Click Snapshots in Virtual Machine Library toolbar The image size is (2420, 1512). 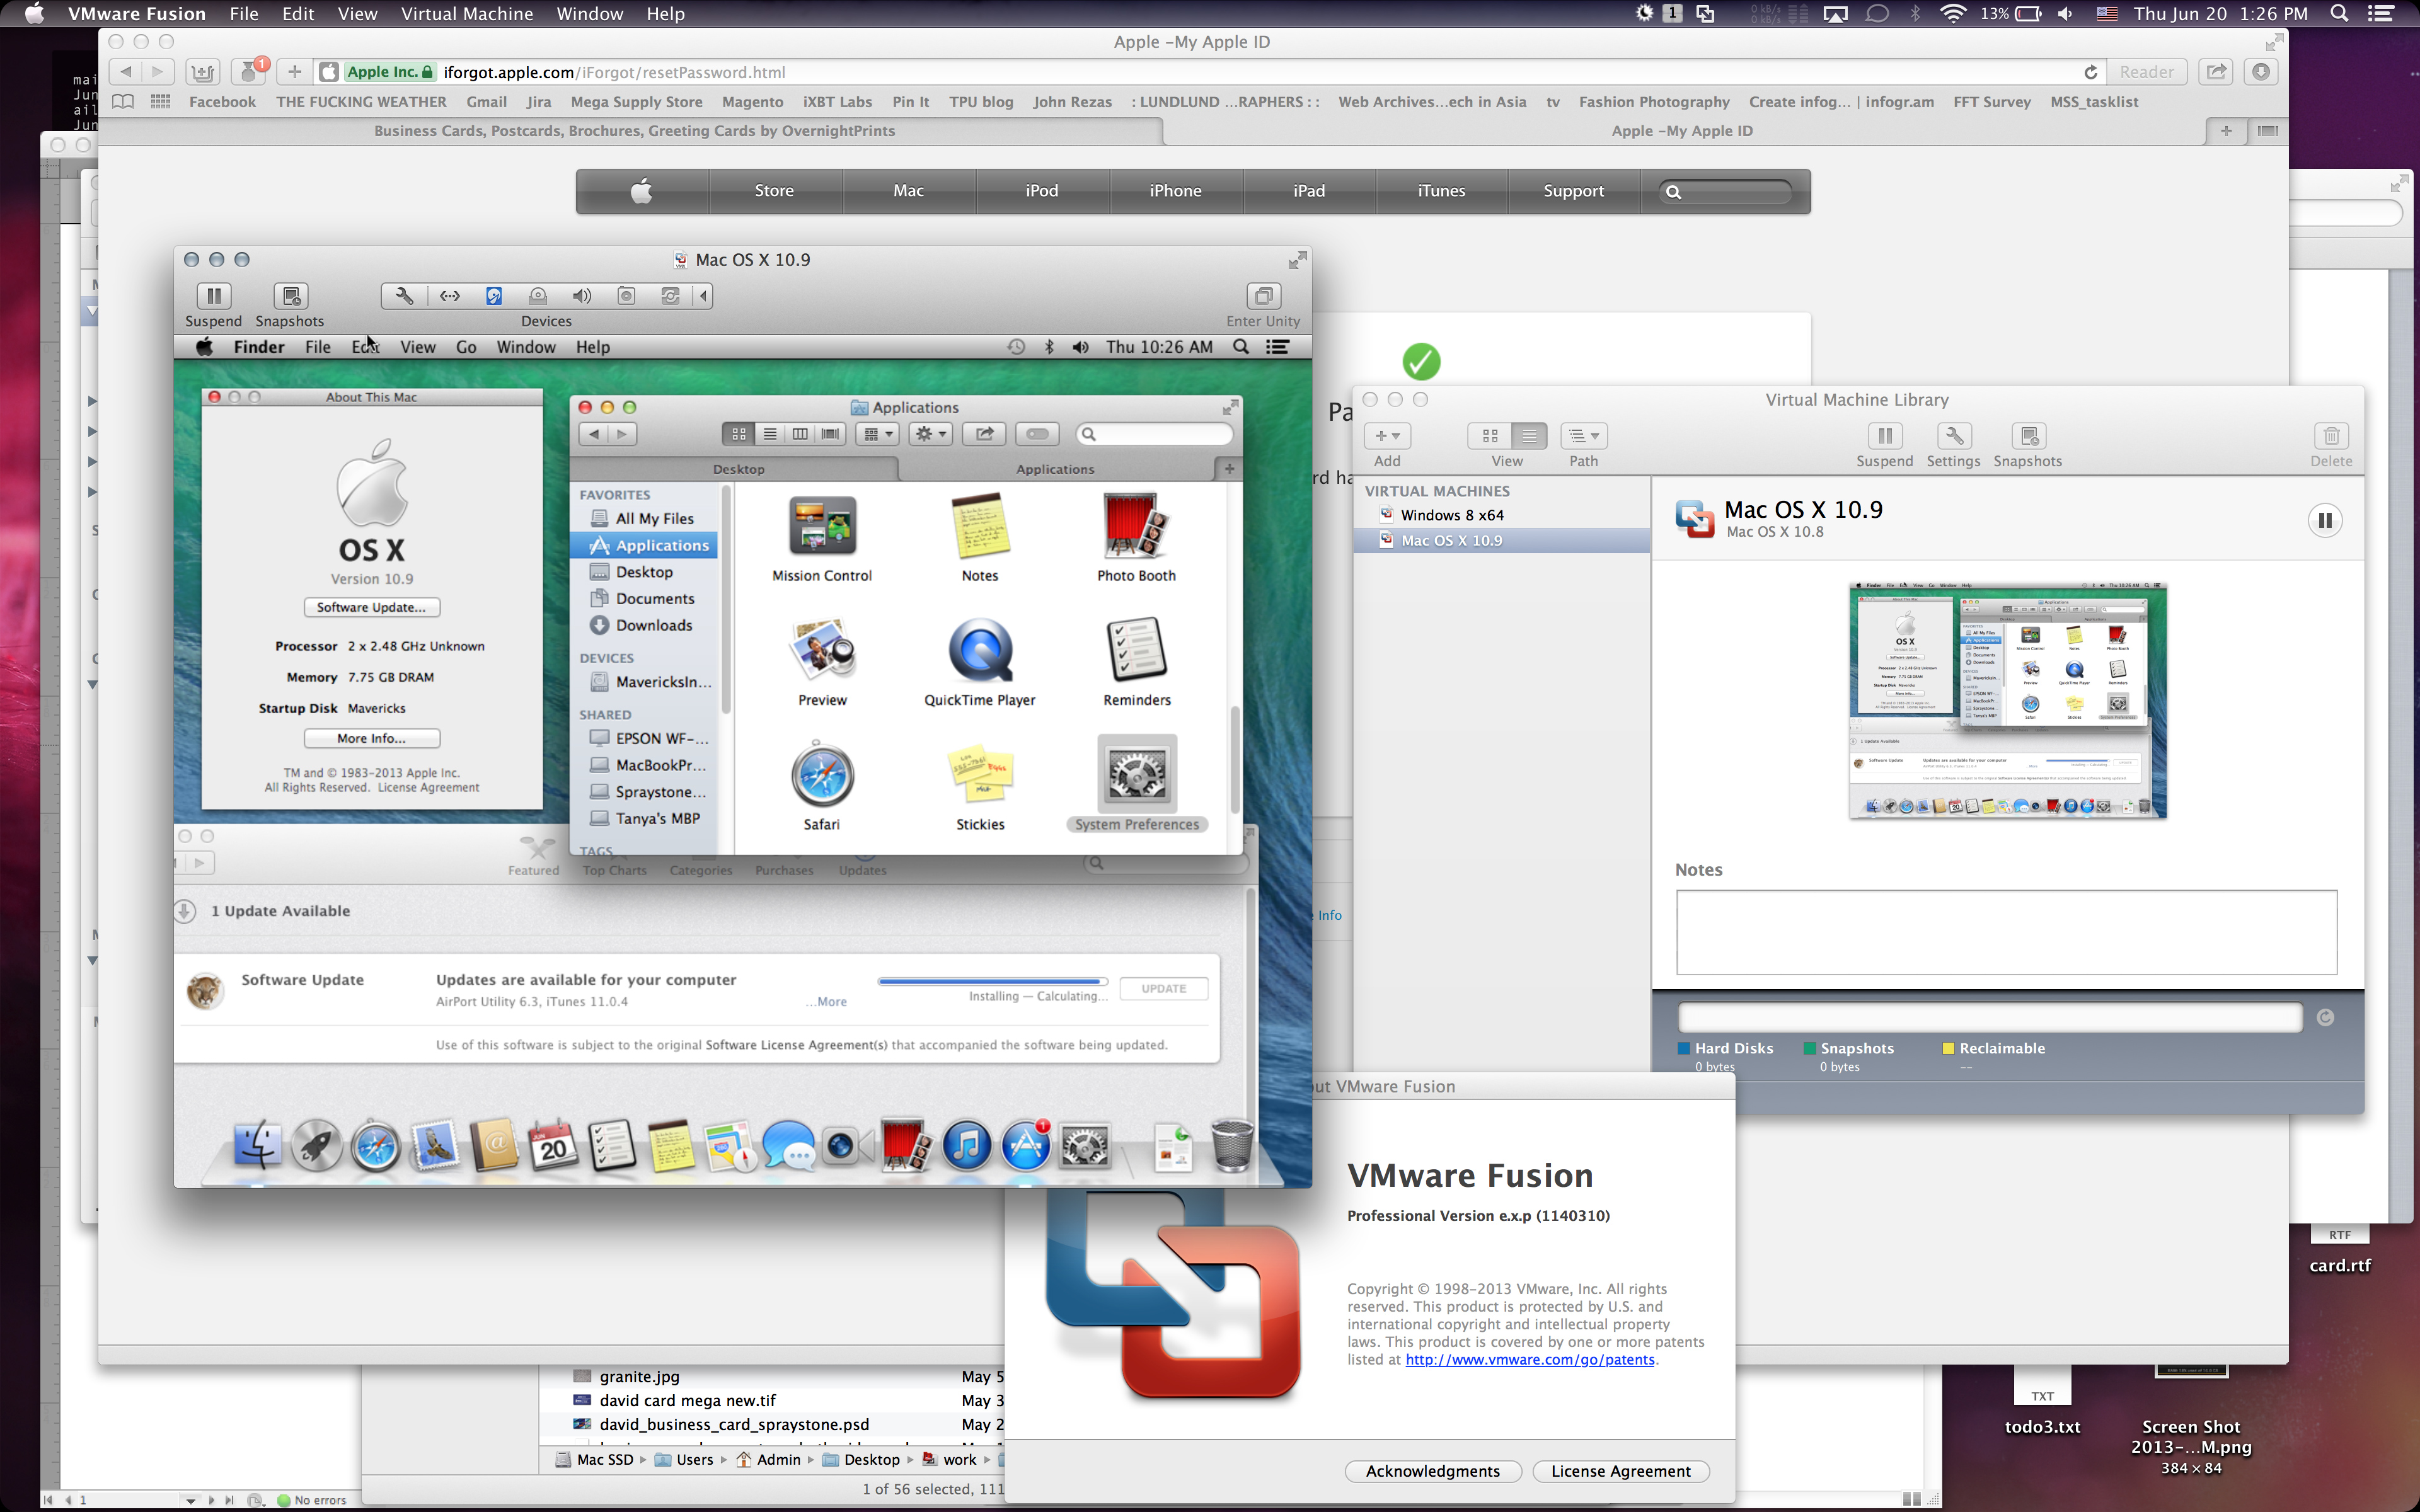2028,436
